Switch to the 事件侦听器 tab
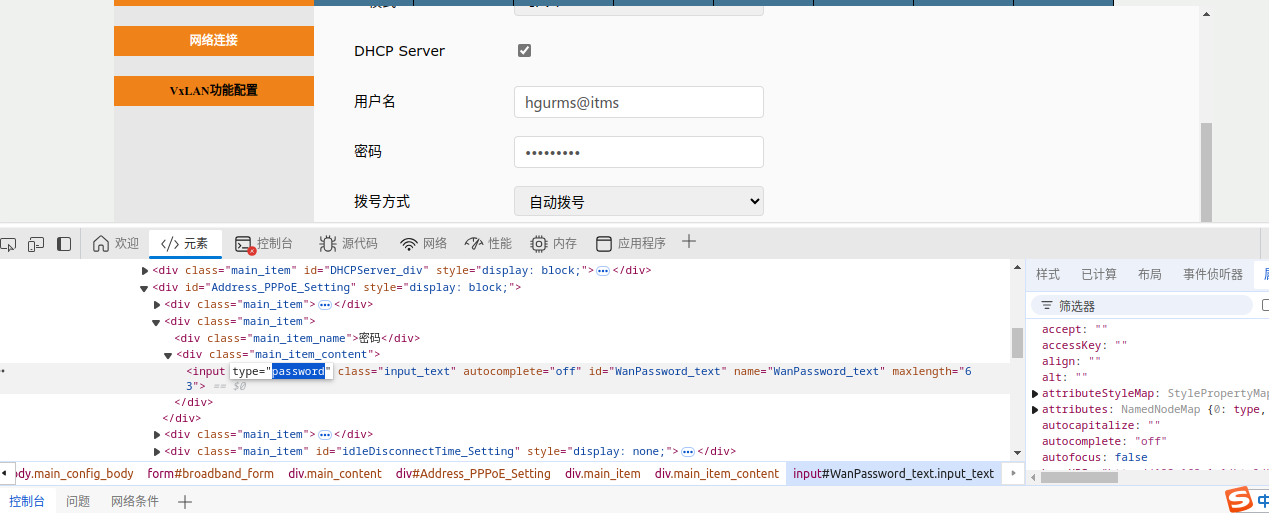 click(1212, 274)
